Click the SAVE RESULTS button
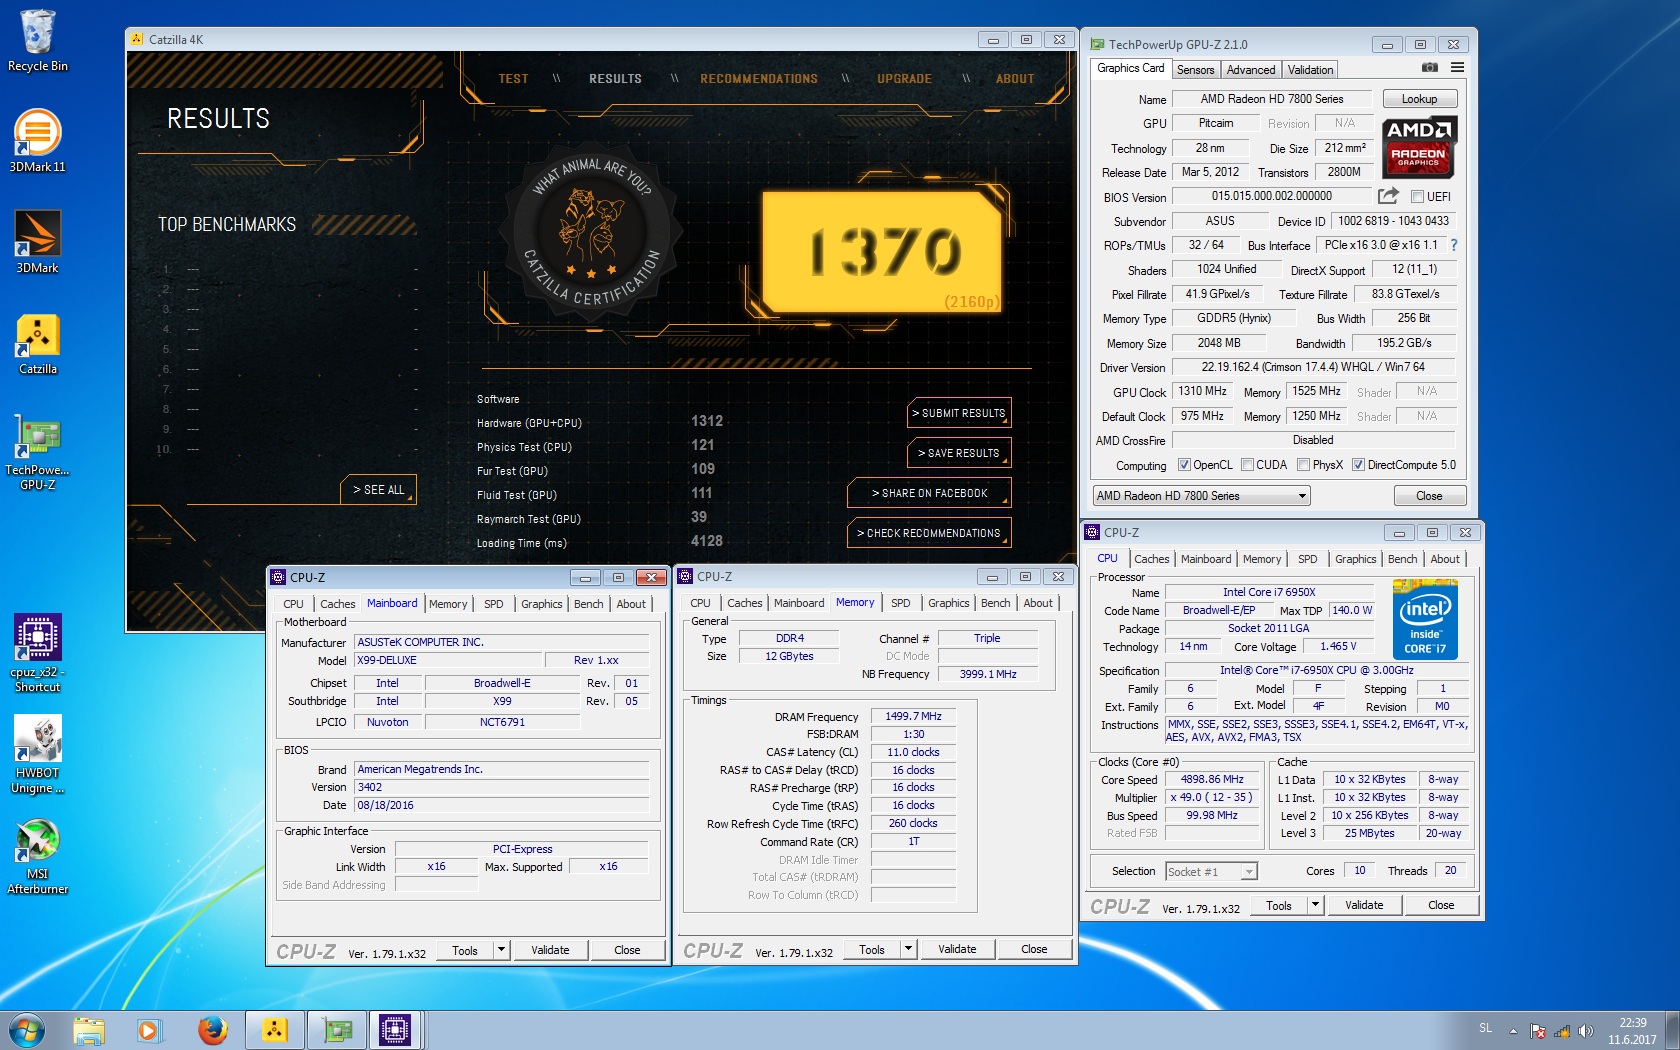The image size is (1680, 1050). pyautogui.click(x=959, y=453)
